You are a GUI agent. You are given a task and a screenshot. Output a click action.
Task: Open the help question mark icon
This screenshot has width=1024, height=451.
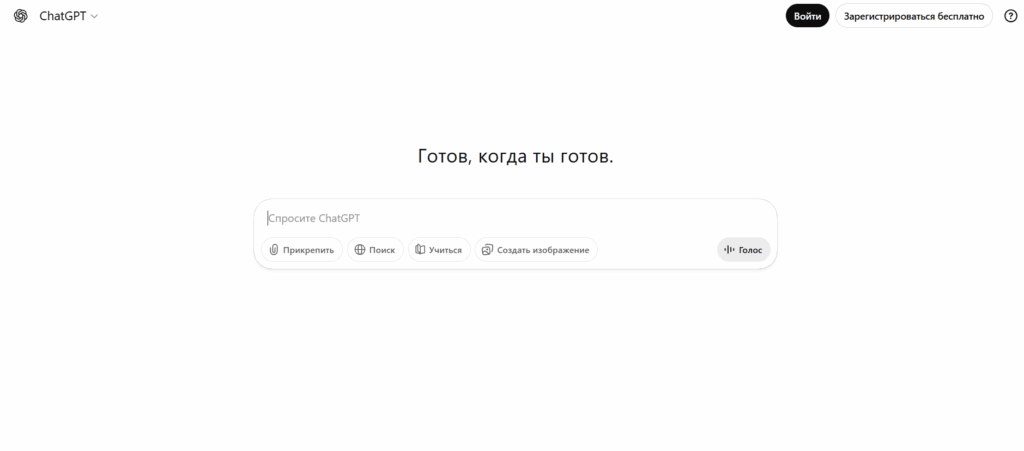tap(1010, 16)
